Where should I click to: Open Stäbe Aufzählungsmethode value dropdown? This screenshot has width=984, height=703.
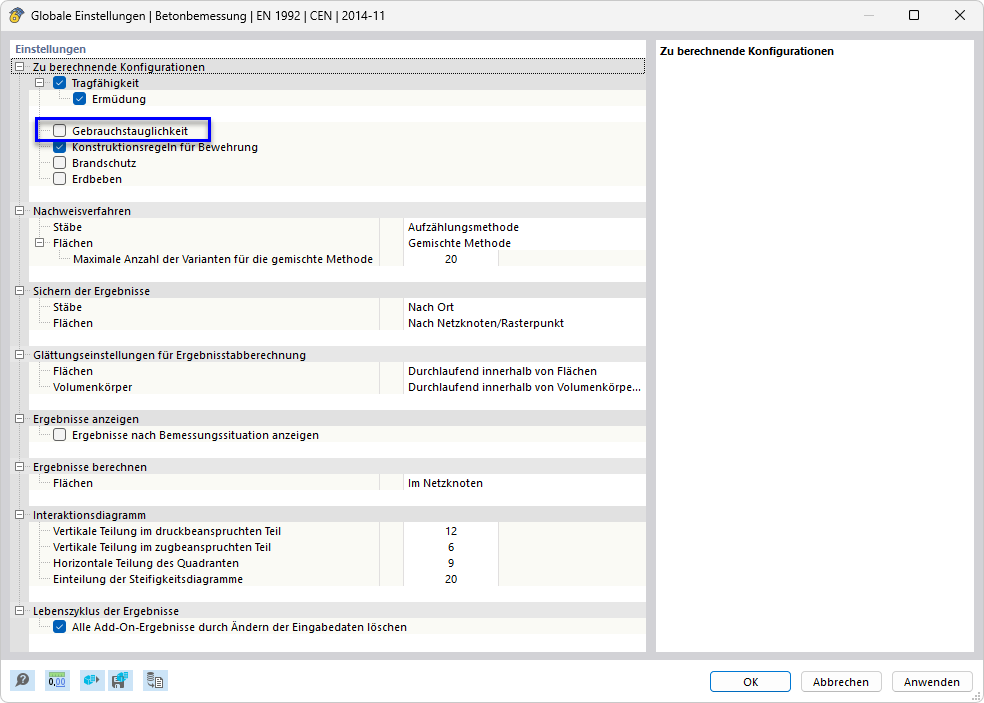click(524, 227)
